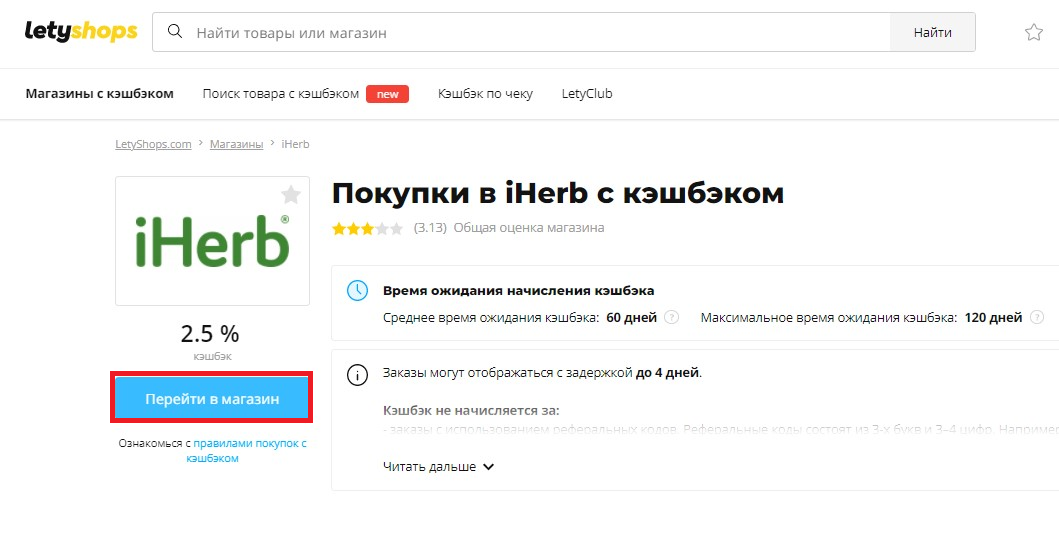Click Время ожидания начисления кэшбэка heading
The image size is (1059, 550).
[x=519, y=291]
